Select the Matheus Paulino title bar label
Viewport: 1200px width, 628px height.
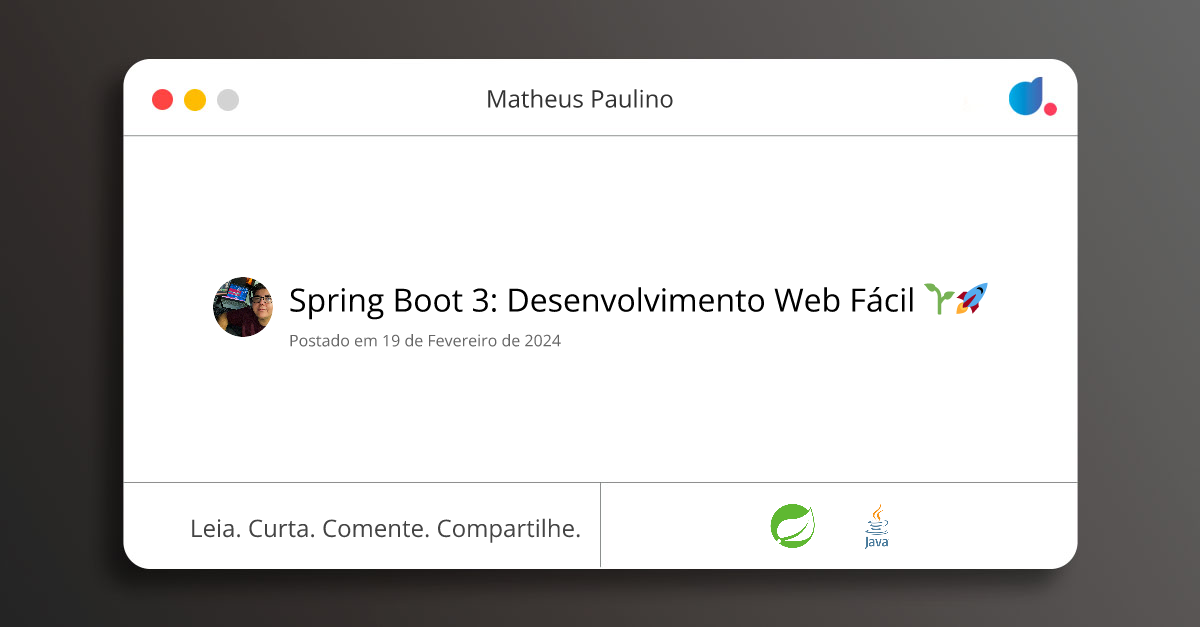tap(580, 98)
